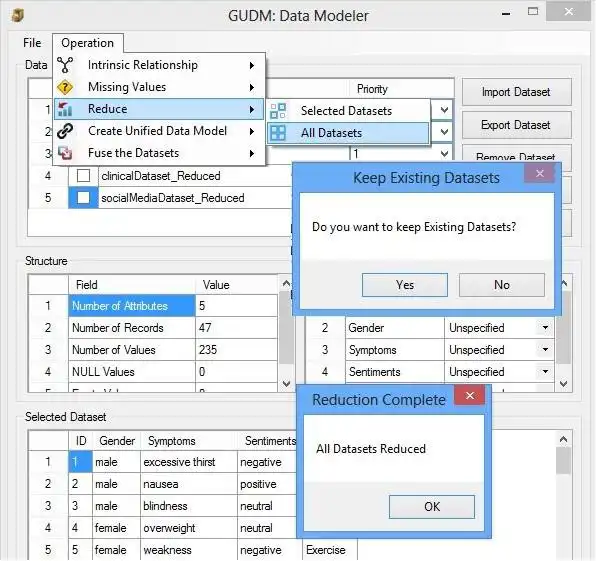Viewport: 596px width, 561px height.
Task: Select the Reduce menu entry
Action: [x=159, y=109]
